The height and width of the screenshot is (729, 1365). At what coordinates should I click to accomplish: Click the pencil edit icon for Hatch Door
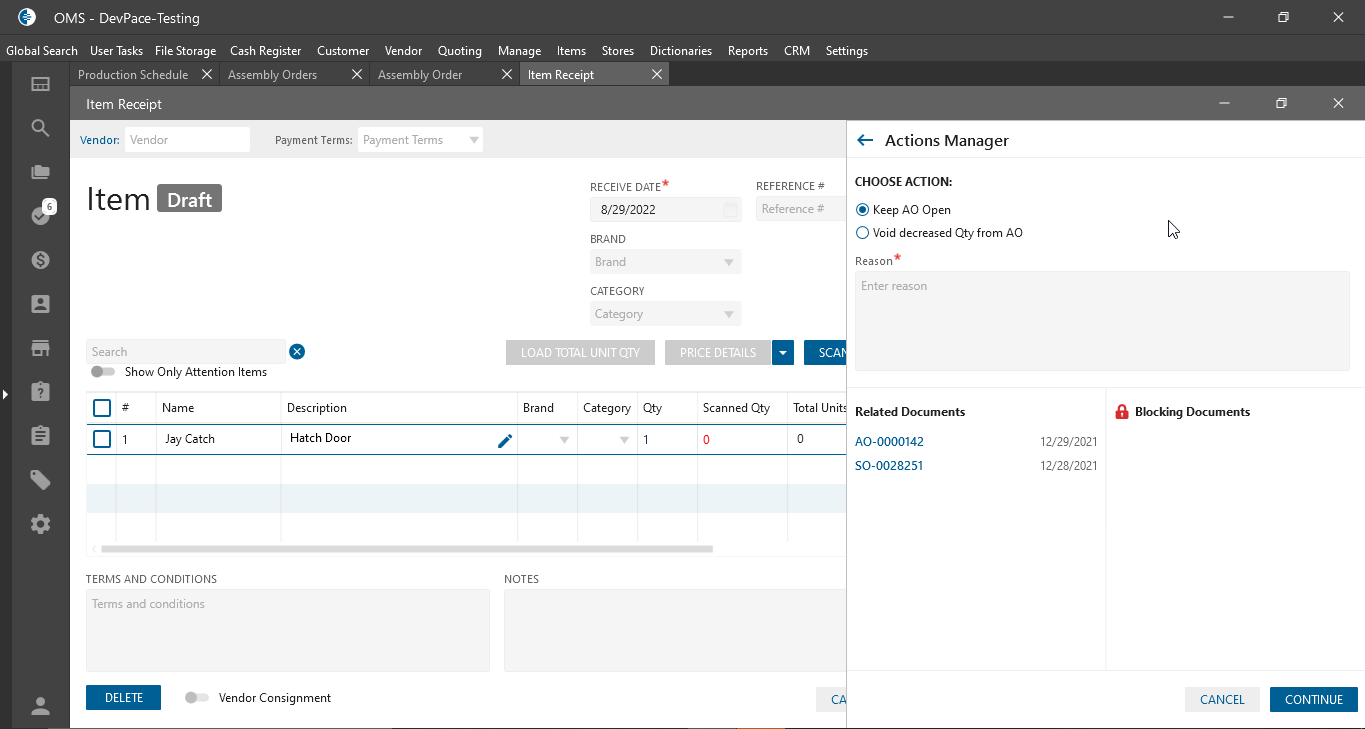[x=505, y=440]
